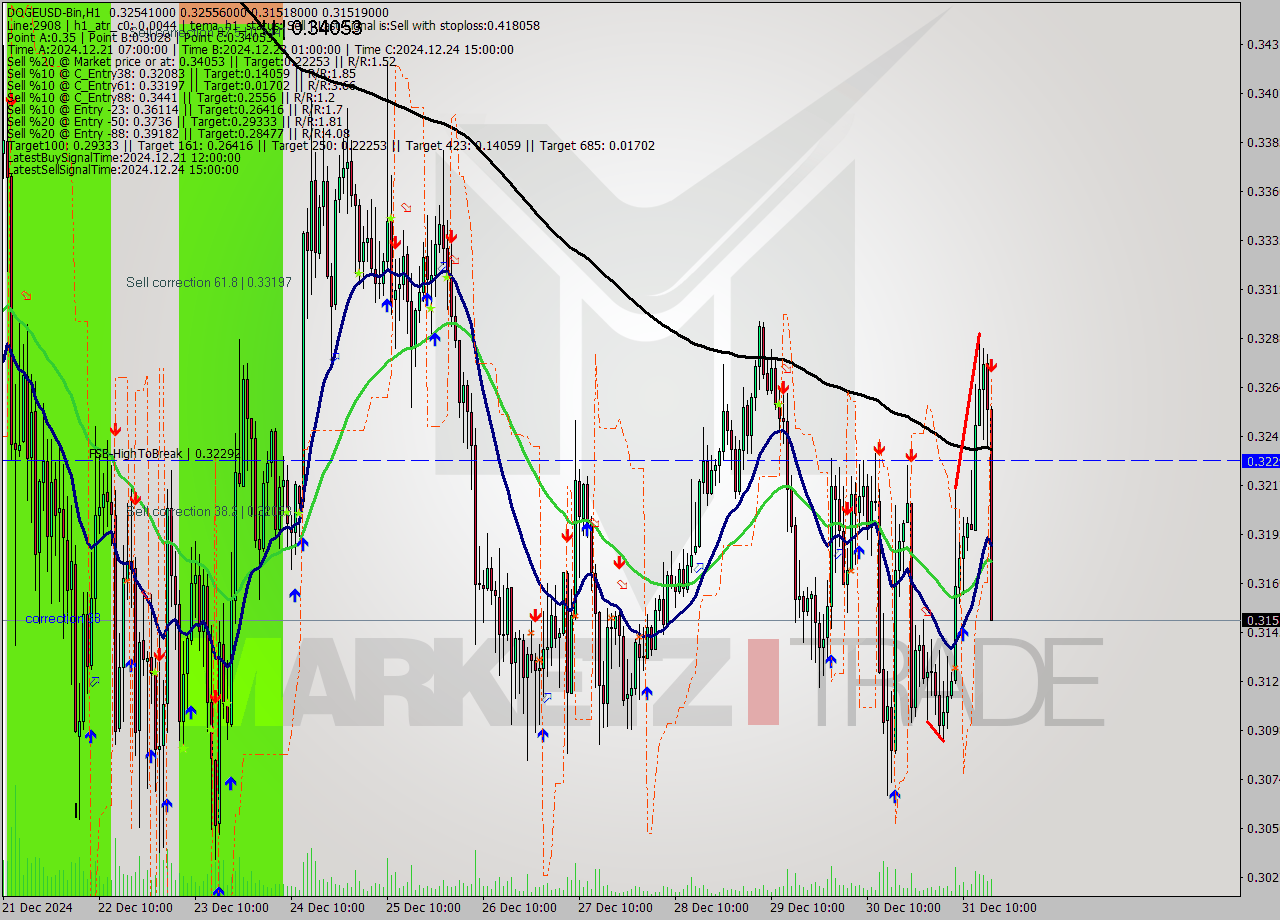
Task: Click the 0.302 price axis label
Action: point(1262,877)
